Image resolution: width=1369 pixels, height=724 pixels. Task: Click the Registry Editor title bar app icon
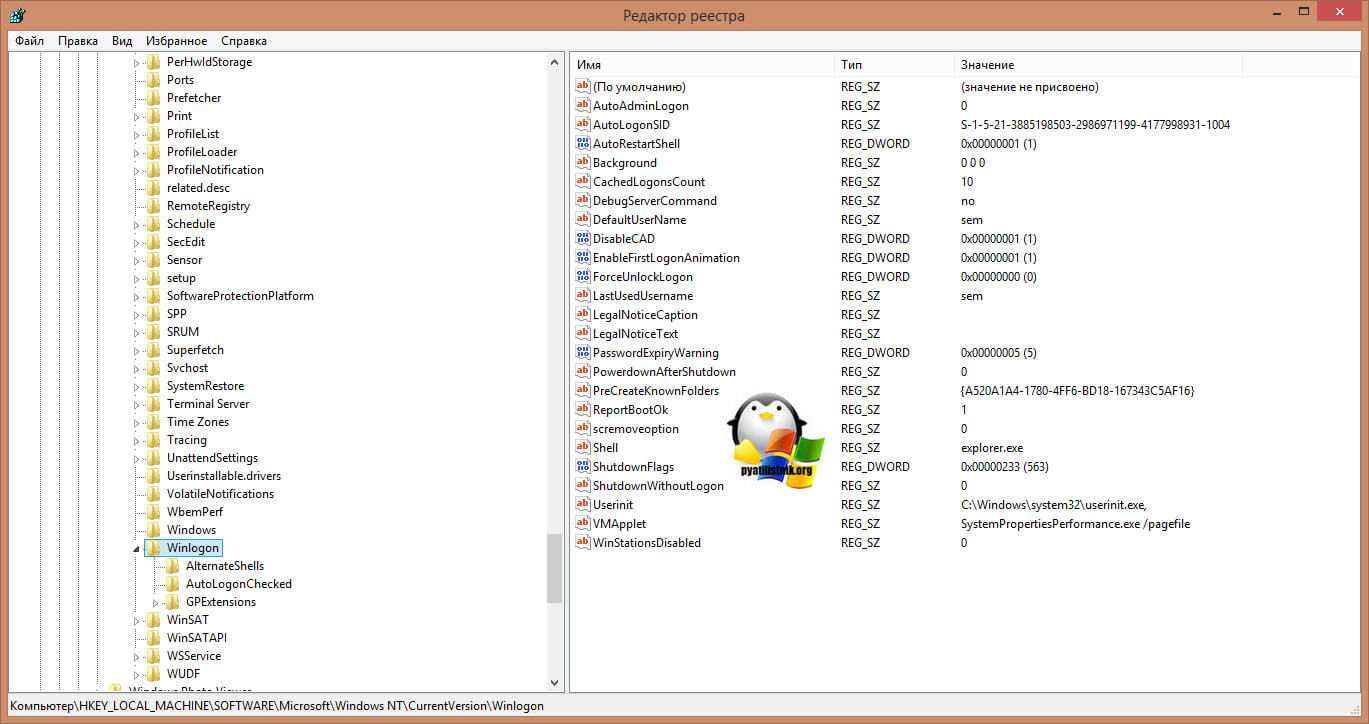click(x=17, y=15)
